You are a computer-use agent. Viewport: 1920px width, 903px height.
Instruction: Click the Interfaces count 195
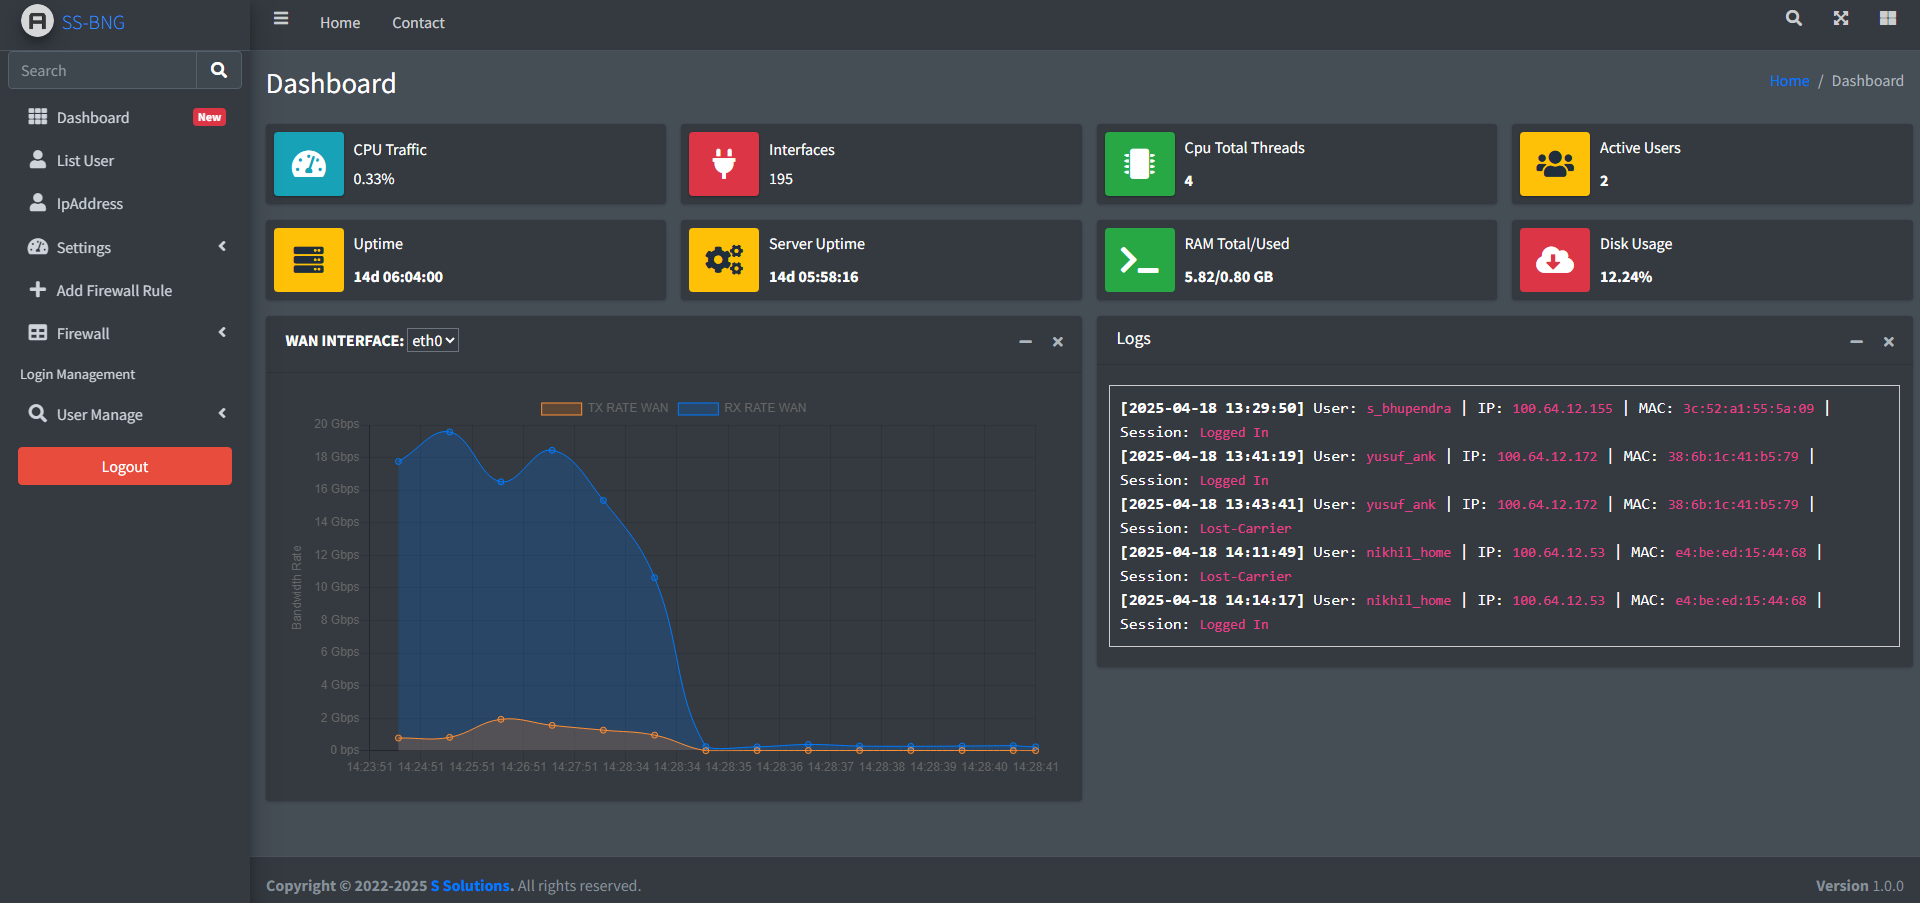[x=781, y=179]
